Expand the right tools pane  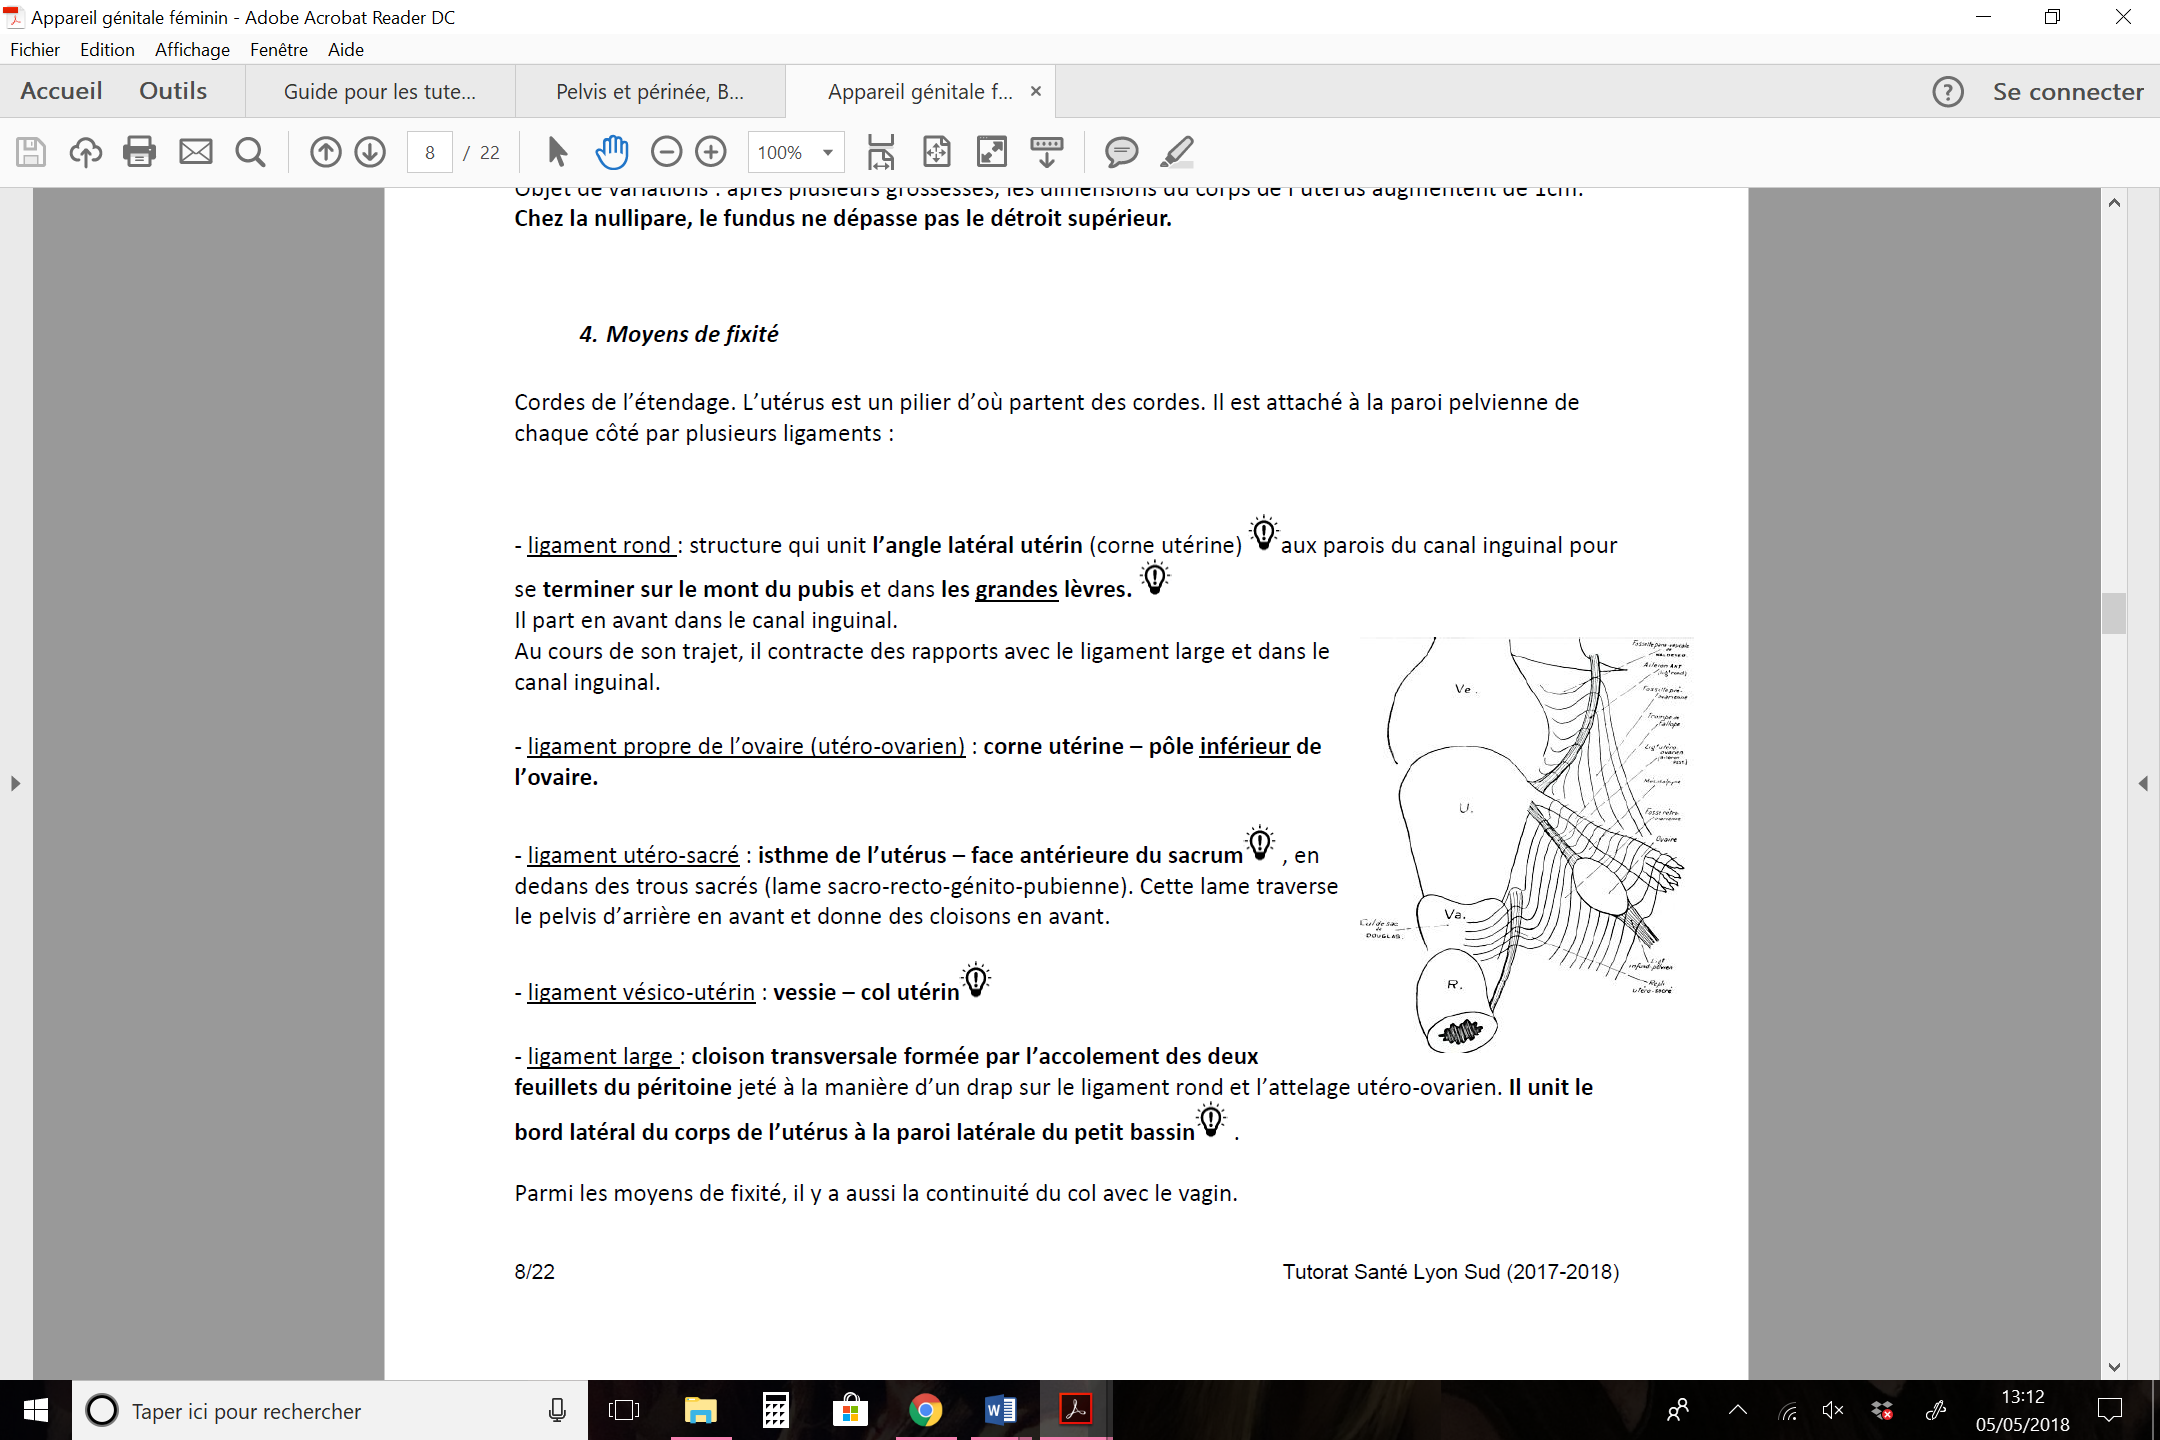(2143, 783)
